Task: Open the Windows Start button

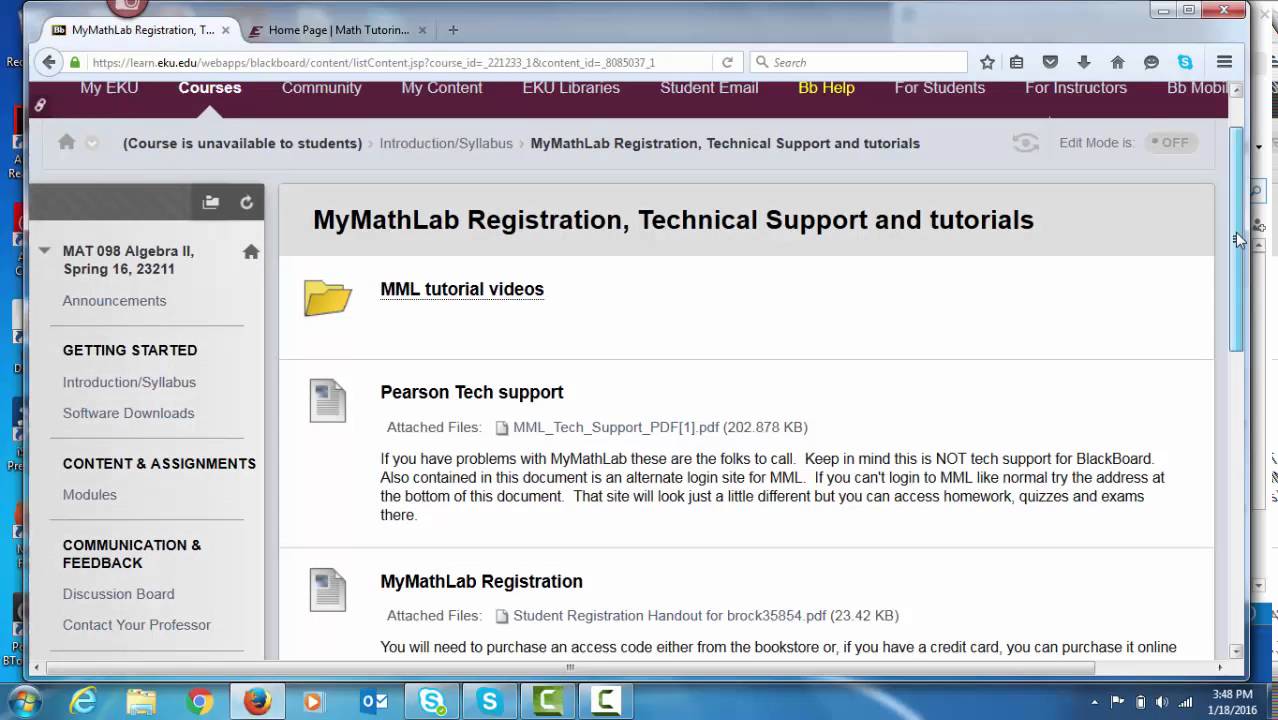Action: tap(22, 701)
